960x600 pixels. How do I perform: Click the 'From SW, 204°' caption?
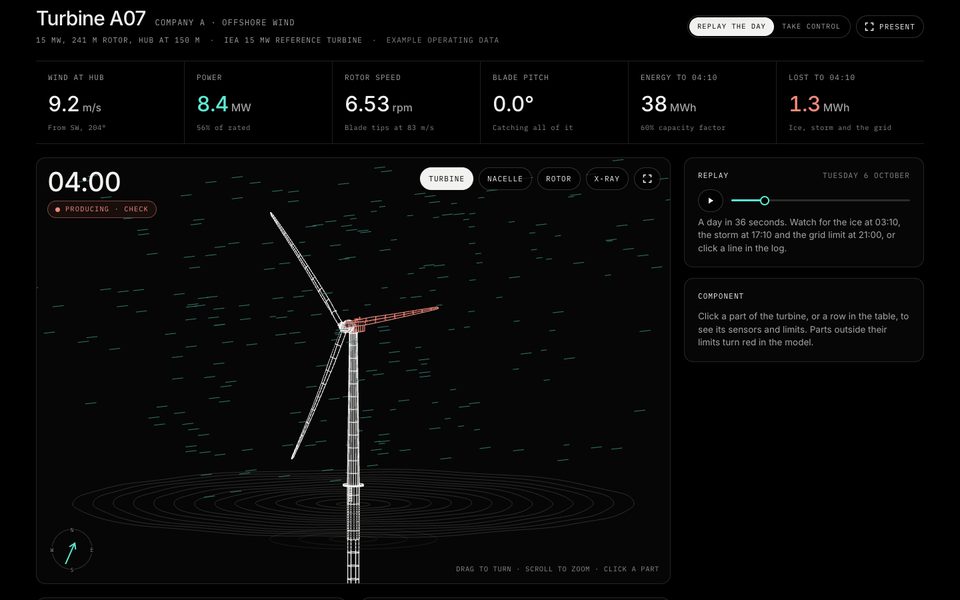point(77,128)
